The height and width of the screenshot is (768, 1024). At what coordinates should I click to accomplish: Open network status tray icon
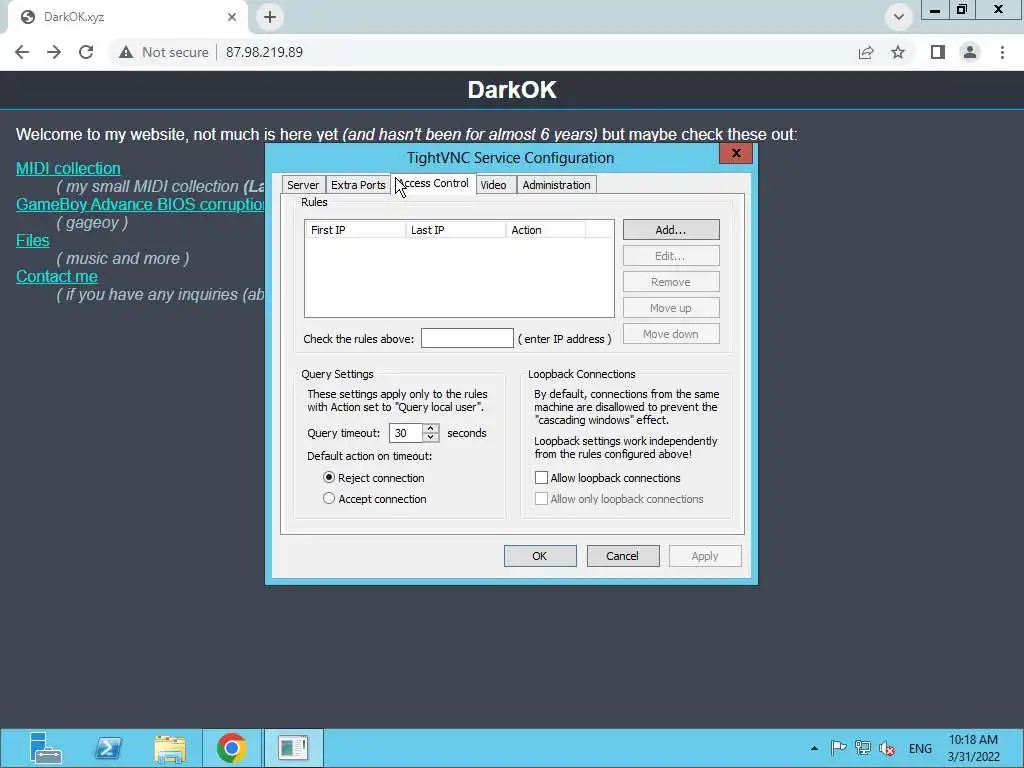[x=863, y=748]
